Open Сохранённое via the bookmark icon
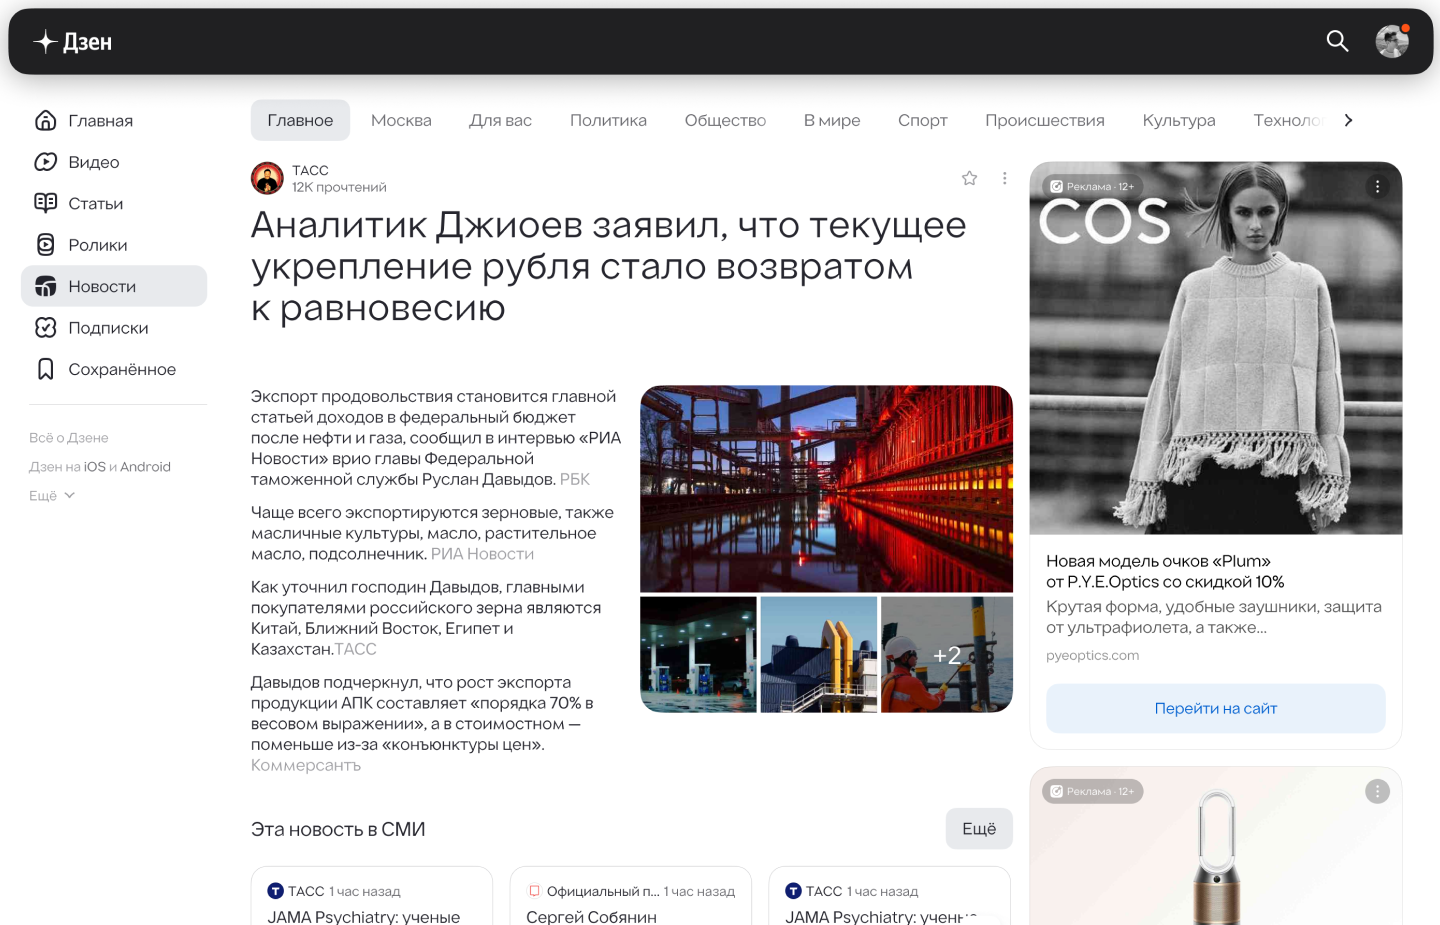Image resolution: width=1440 pixels, height=925 pixels. (x=46, y=368)
